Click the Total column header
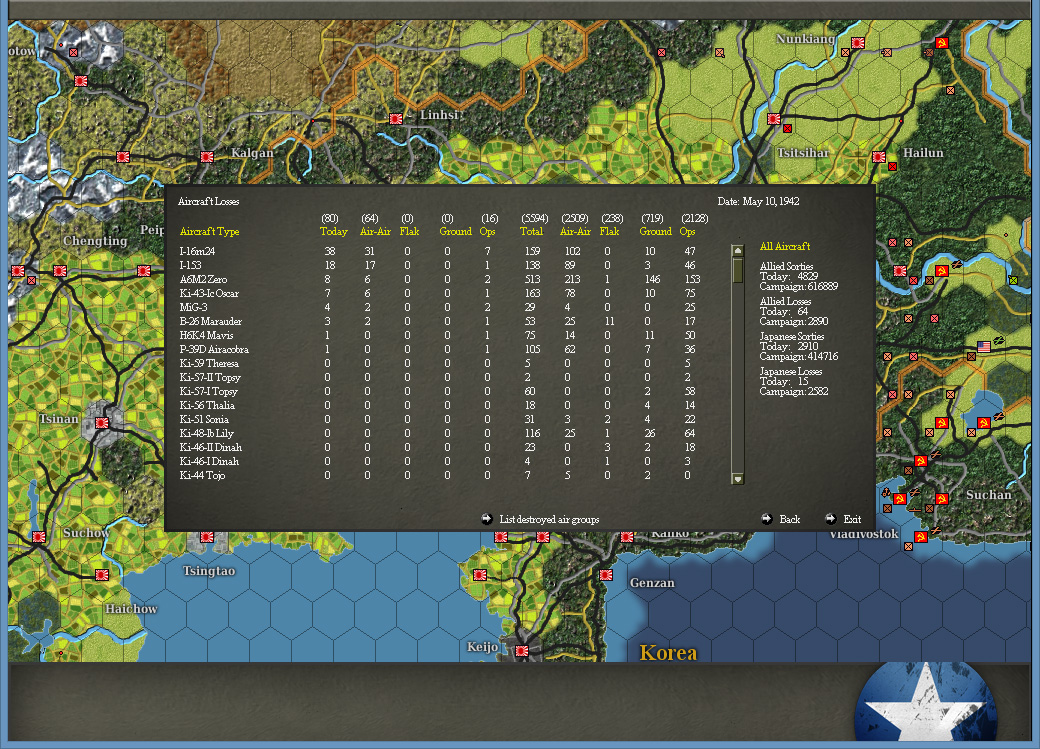Viewport: 1040px width, 749px height. [531, 231]
